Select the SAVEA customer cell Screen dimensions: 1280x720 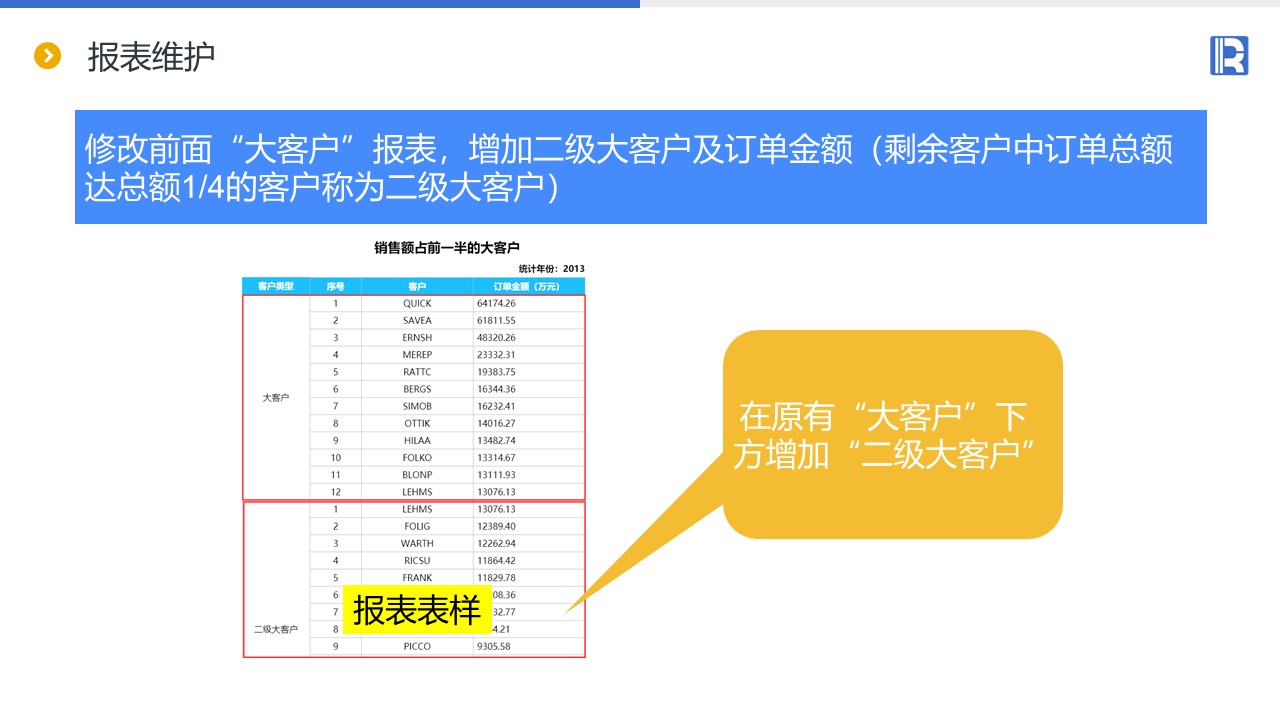(x=417, y=320)
